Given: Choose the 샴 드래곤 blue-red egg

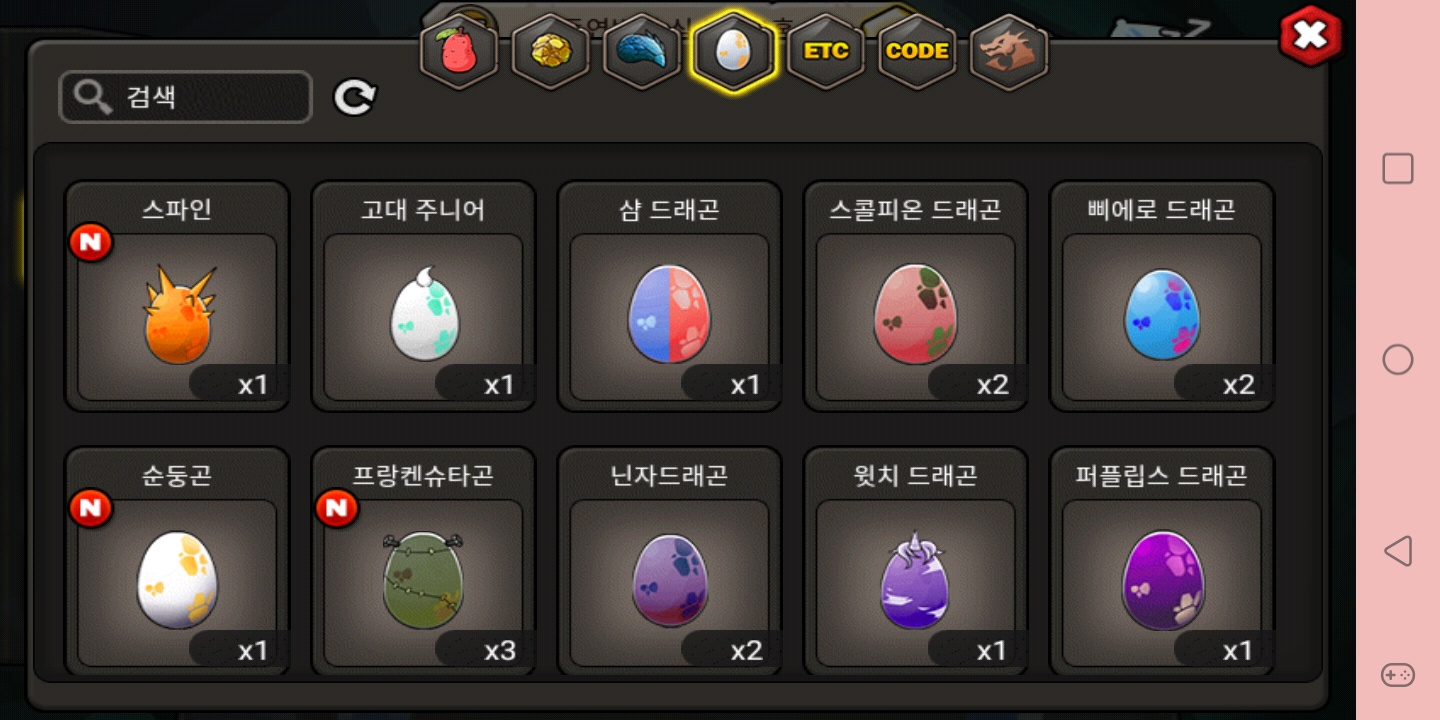Looking at the screenshot, I should pos(669,296).
